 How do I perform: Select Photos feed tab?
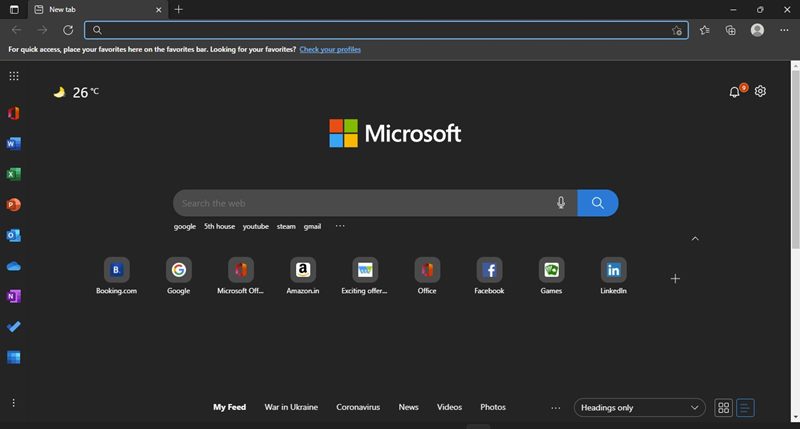point(493,407)
